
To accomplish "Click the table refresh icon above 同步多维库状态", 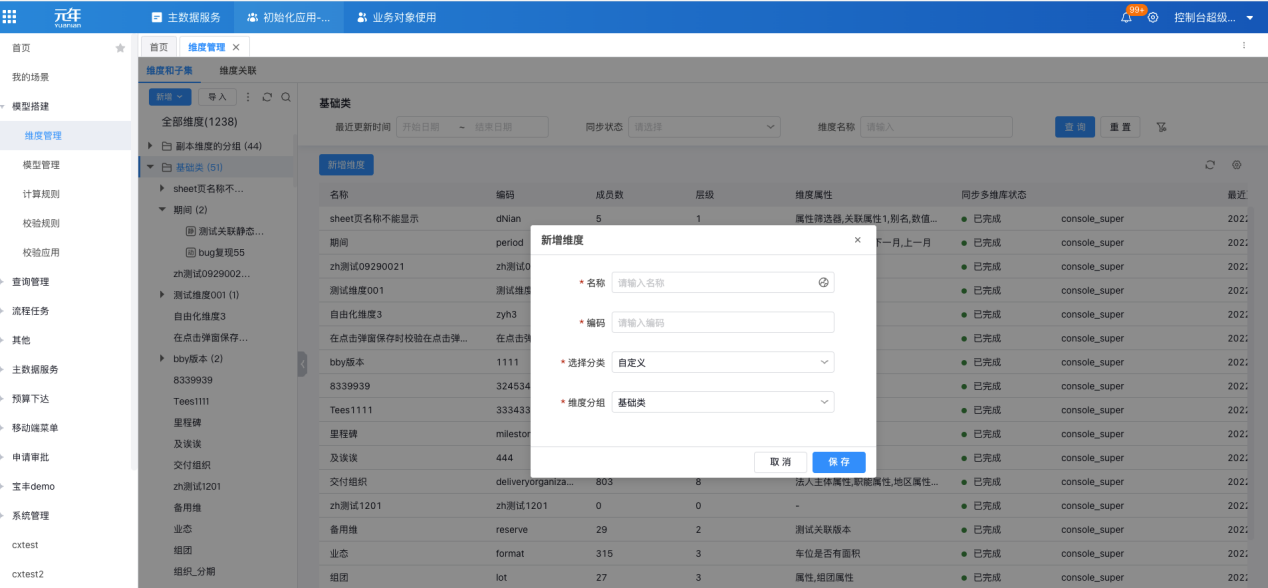I will 1210,164.
